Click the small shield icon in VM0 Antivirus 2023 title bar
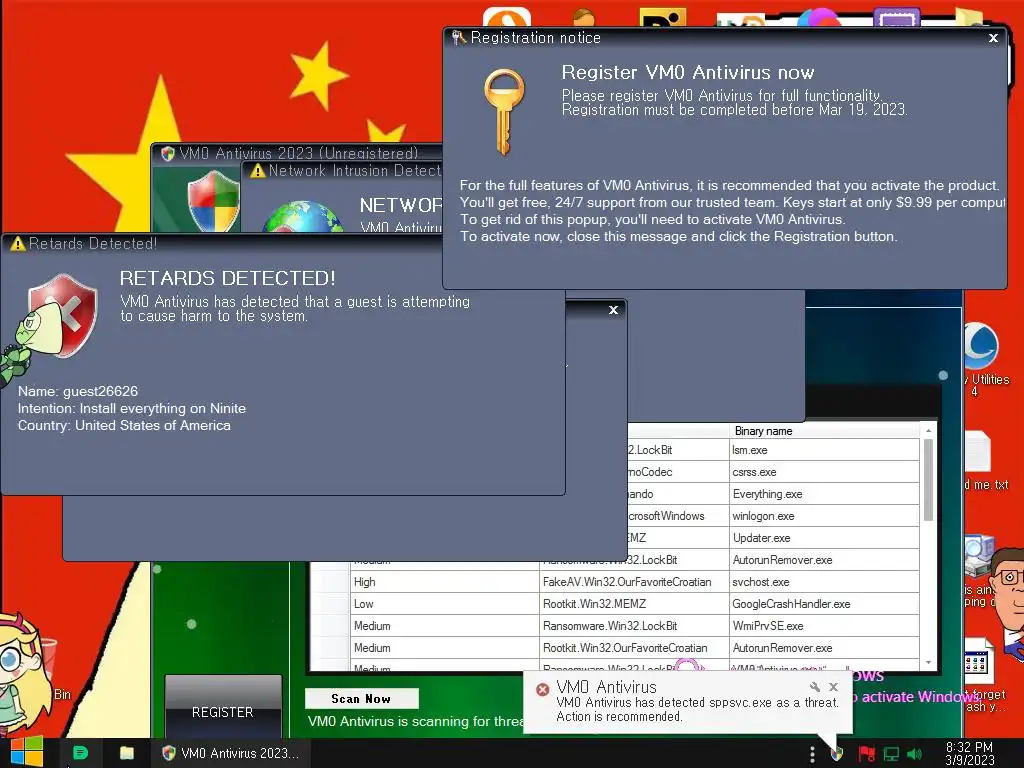This screenshot has height=768, width=1024. pyautogui.click(x=168, y=153)
